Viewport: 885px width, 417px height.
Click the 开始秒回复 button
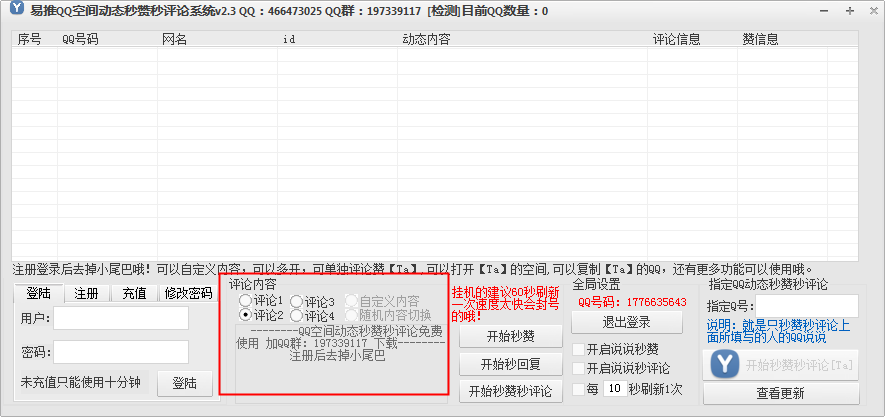[511, 365]
